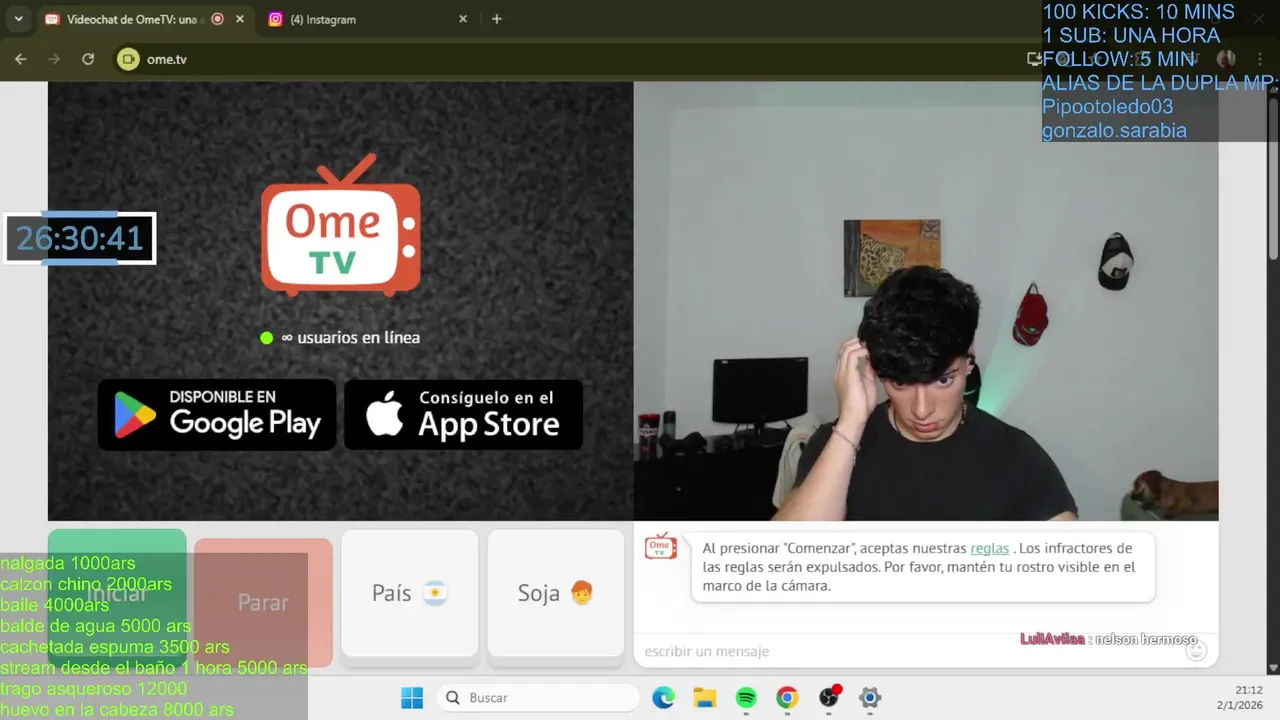Open OBS Studio from taskbar
Image resolution: width=1280 pixels, height=720 pixels.
(829, 697)
